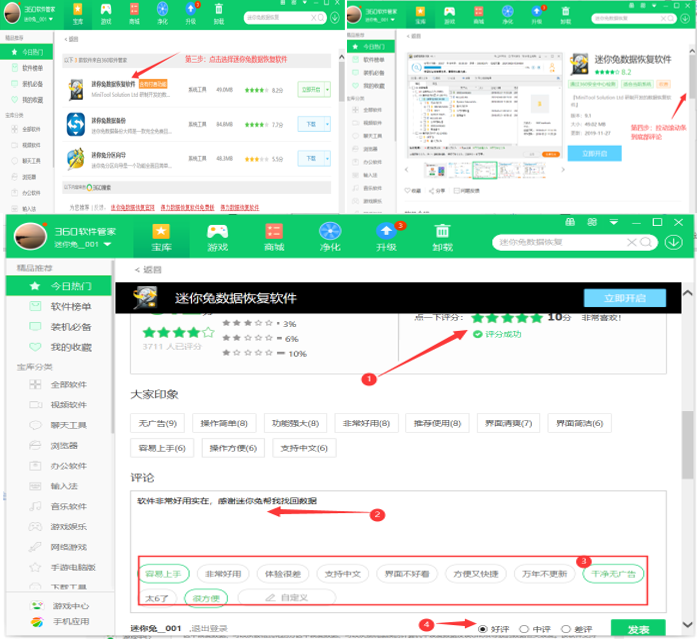Viewport: 699px width, 639px height.
Task: Click 网络游戏 category icon in front sidebar
Action: (35, 547)
